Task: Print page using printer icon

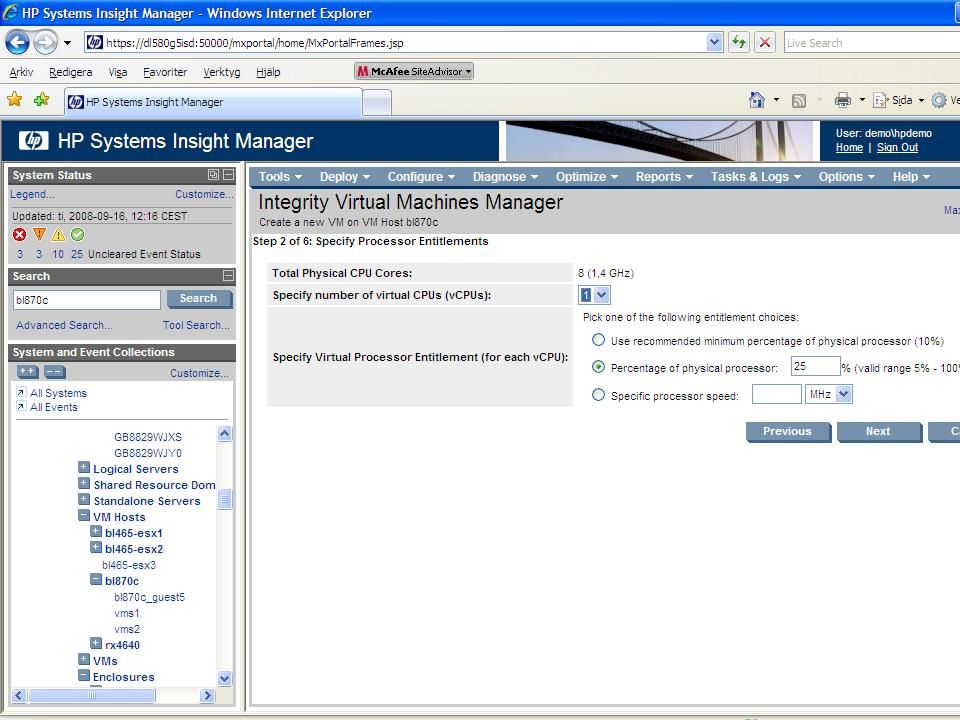Action: click(x=843, y=100)
